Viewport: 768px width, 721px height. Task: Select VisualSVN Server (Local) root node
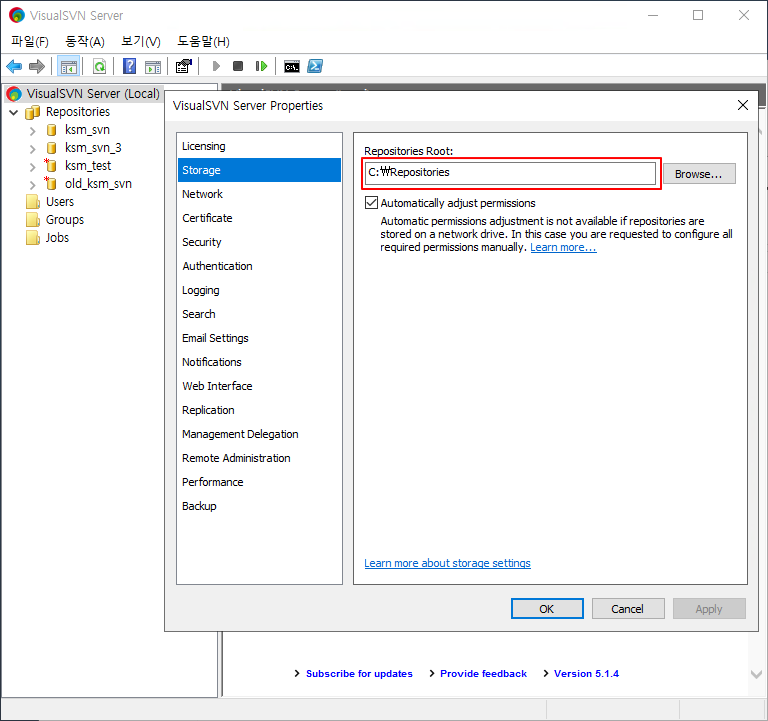pyautogui.click(x=83, y=94)
